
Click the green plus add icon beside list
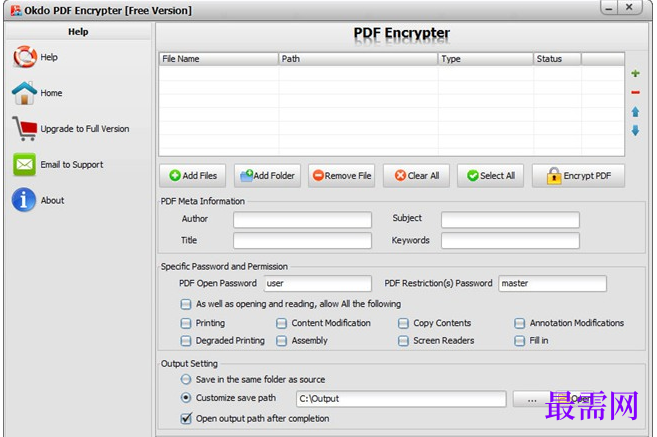[635, 73]
